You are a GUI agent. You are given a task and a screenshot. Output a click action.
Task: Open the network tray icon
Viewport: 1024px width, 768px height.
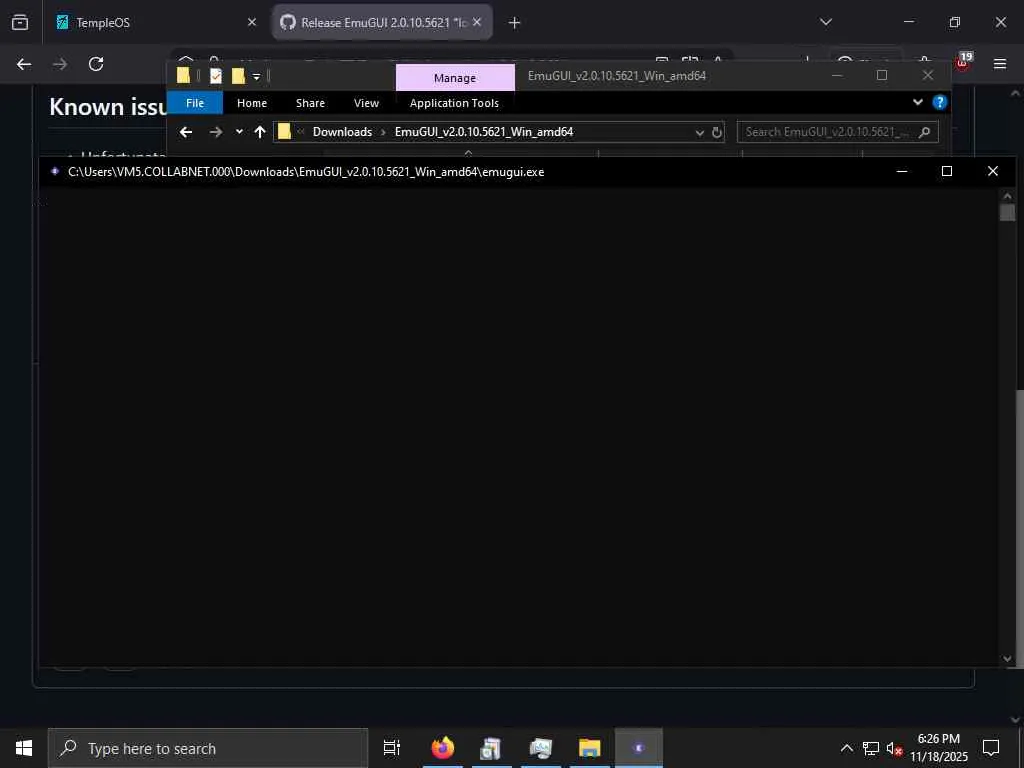pos(871,748)
